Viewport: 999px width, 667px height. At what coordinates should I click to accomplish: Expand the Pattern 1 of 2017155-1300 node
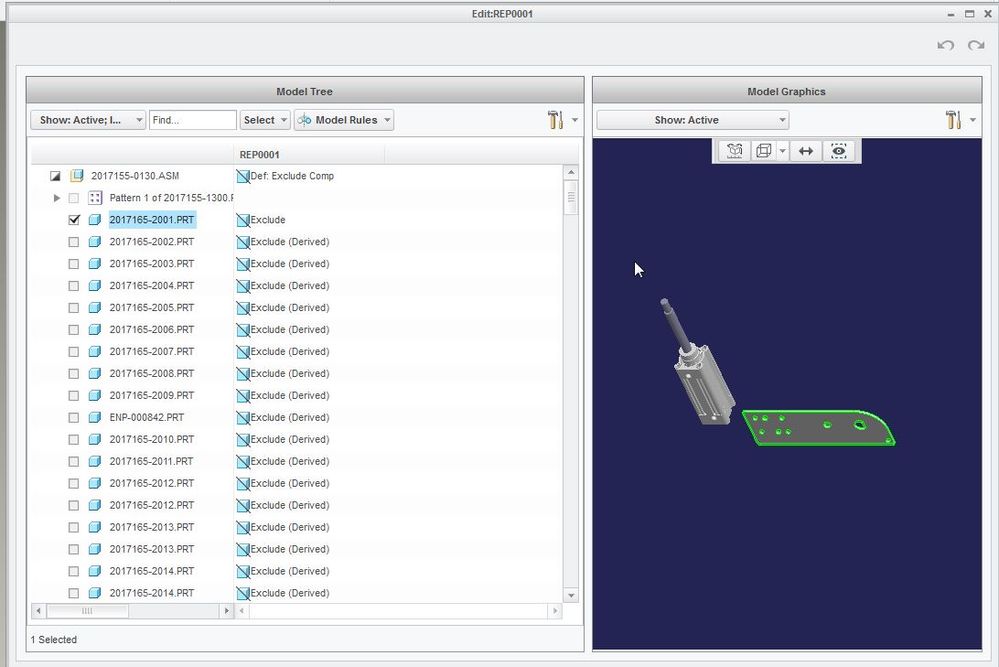click(x=57, y=198)
